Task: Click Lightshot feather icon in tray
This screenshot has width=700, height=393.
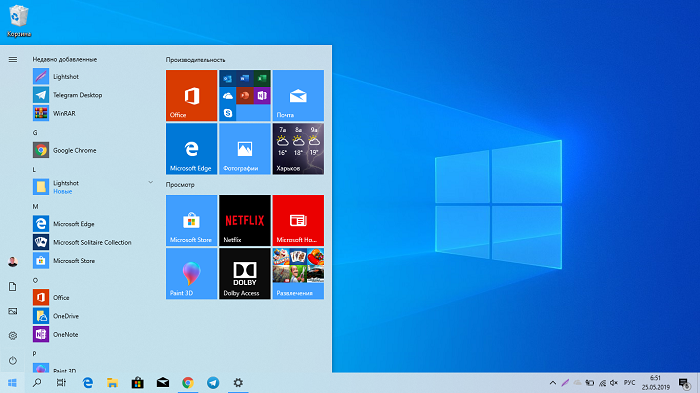Action: [565, 383]
